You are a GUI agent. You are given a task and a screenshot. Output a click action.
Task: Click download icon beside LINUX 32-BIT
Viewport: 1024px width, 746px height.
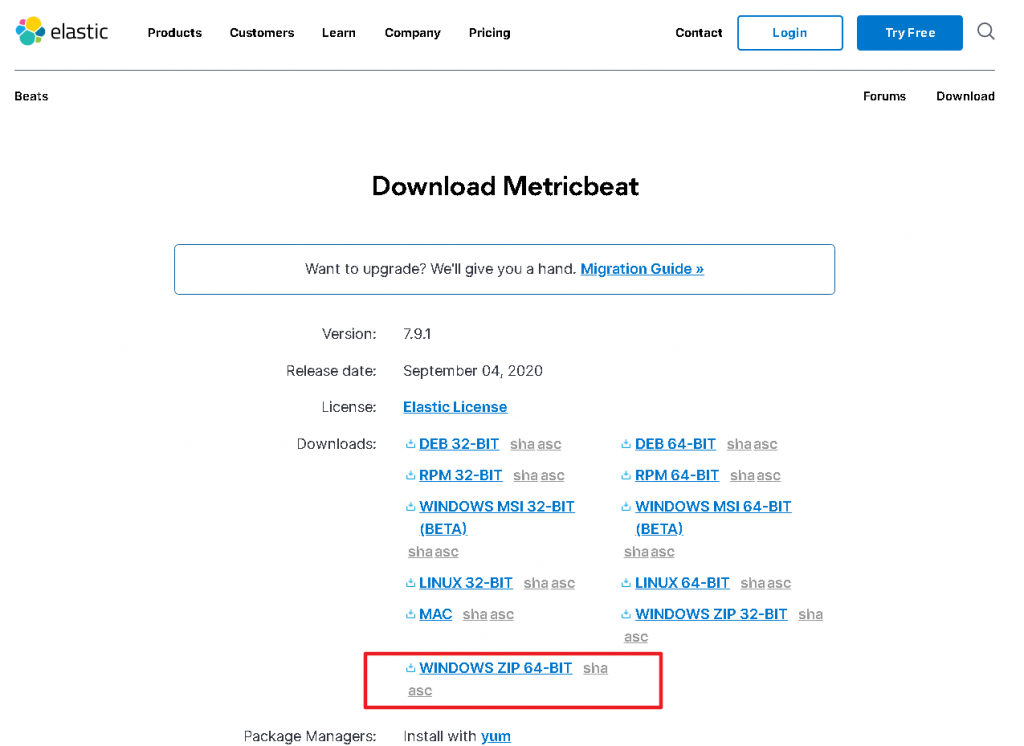click(x=410, y=583)
